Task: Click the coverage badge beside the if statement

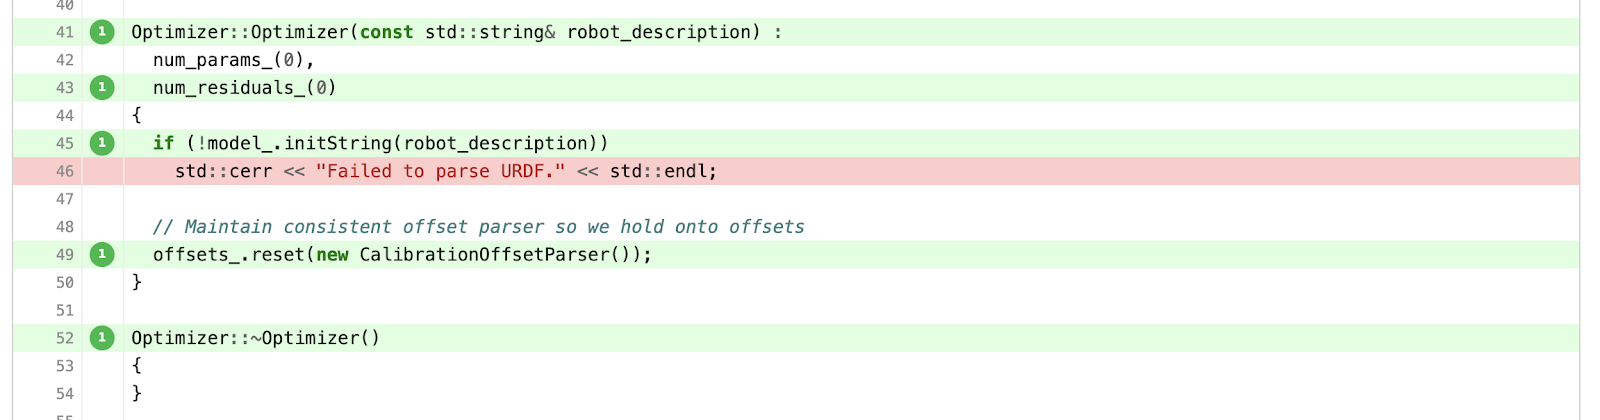Action: [x=102, y=143]
